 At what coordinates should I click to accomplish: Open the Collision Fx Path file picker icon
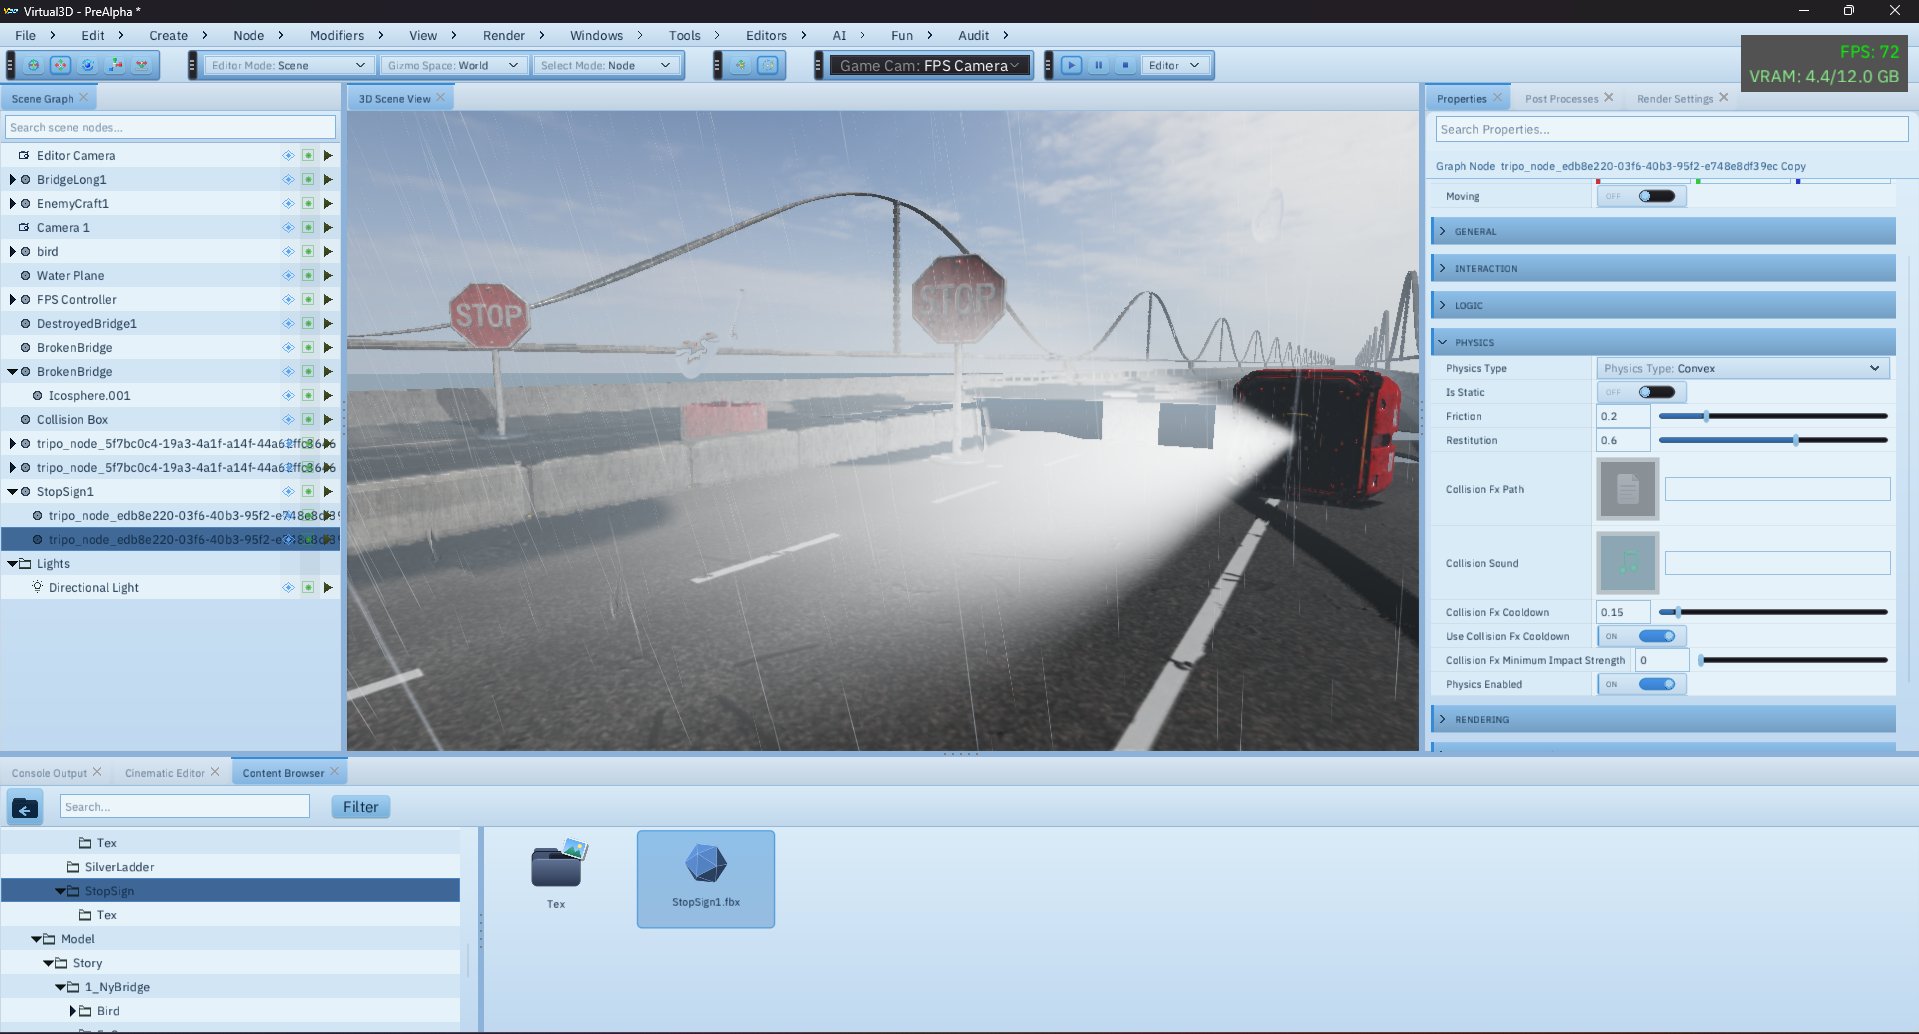(x=1627, y=489)
